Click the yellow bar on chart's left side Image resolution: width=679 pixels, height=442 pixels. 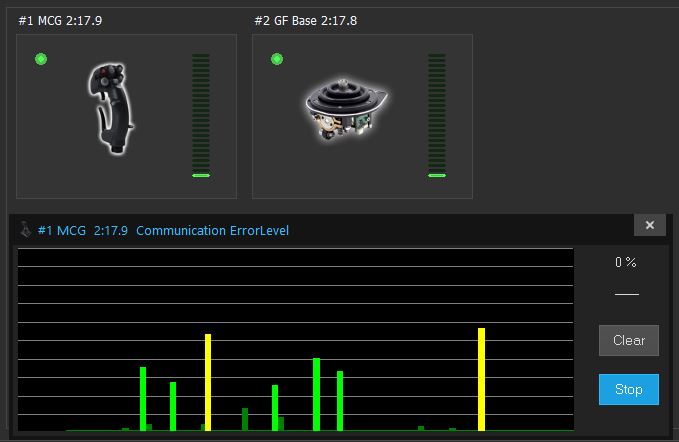(208, 382)
